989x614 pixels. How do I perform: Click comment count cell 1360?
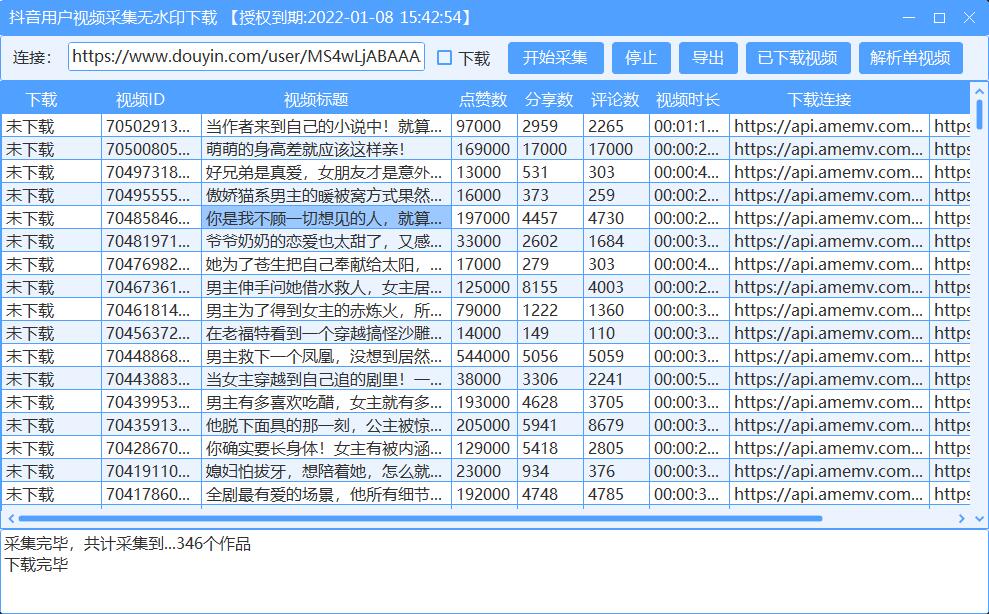tap(616, 310)
